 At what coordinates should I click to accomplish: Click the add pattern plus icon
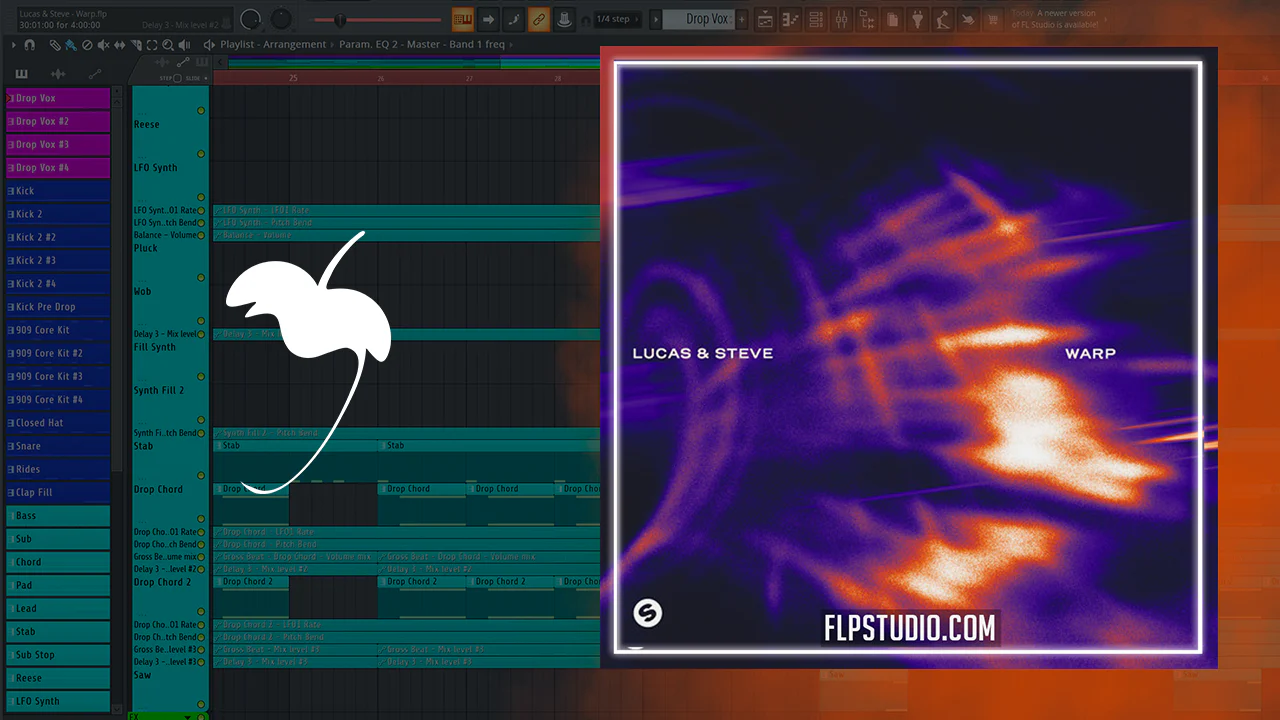pos(742,19)
